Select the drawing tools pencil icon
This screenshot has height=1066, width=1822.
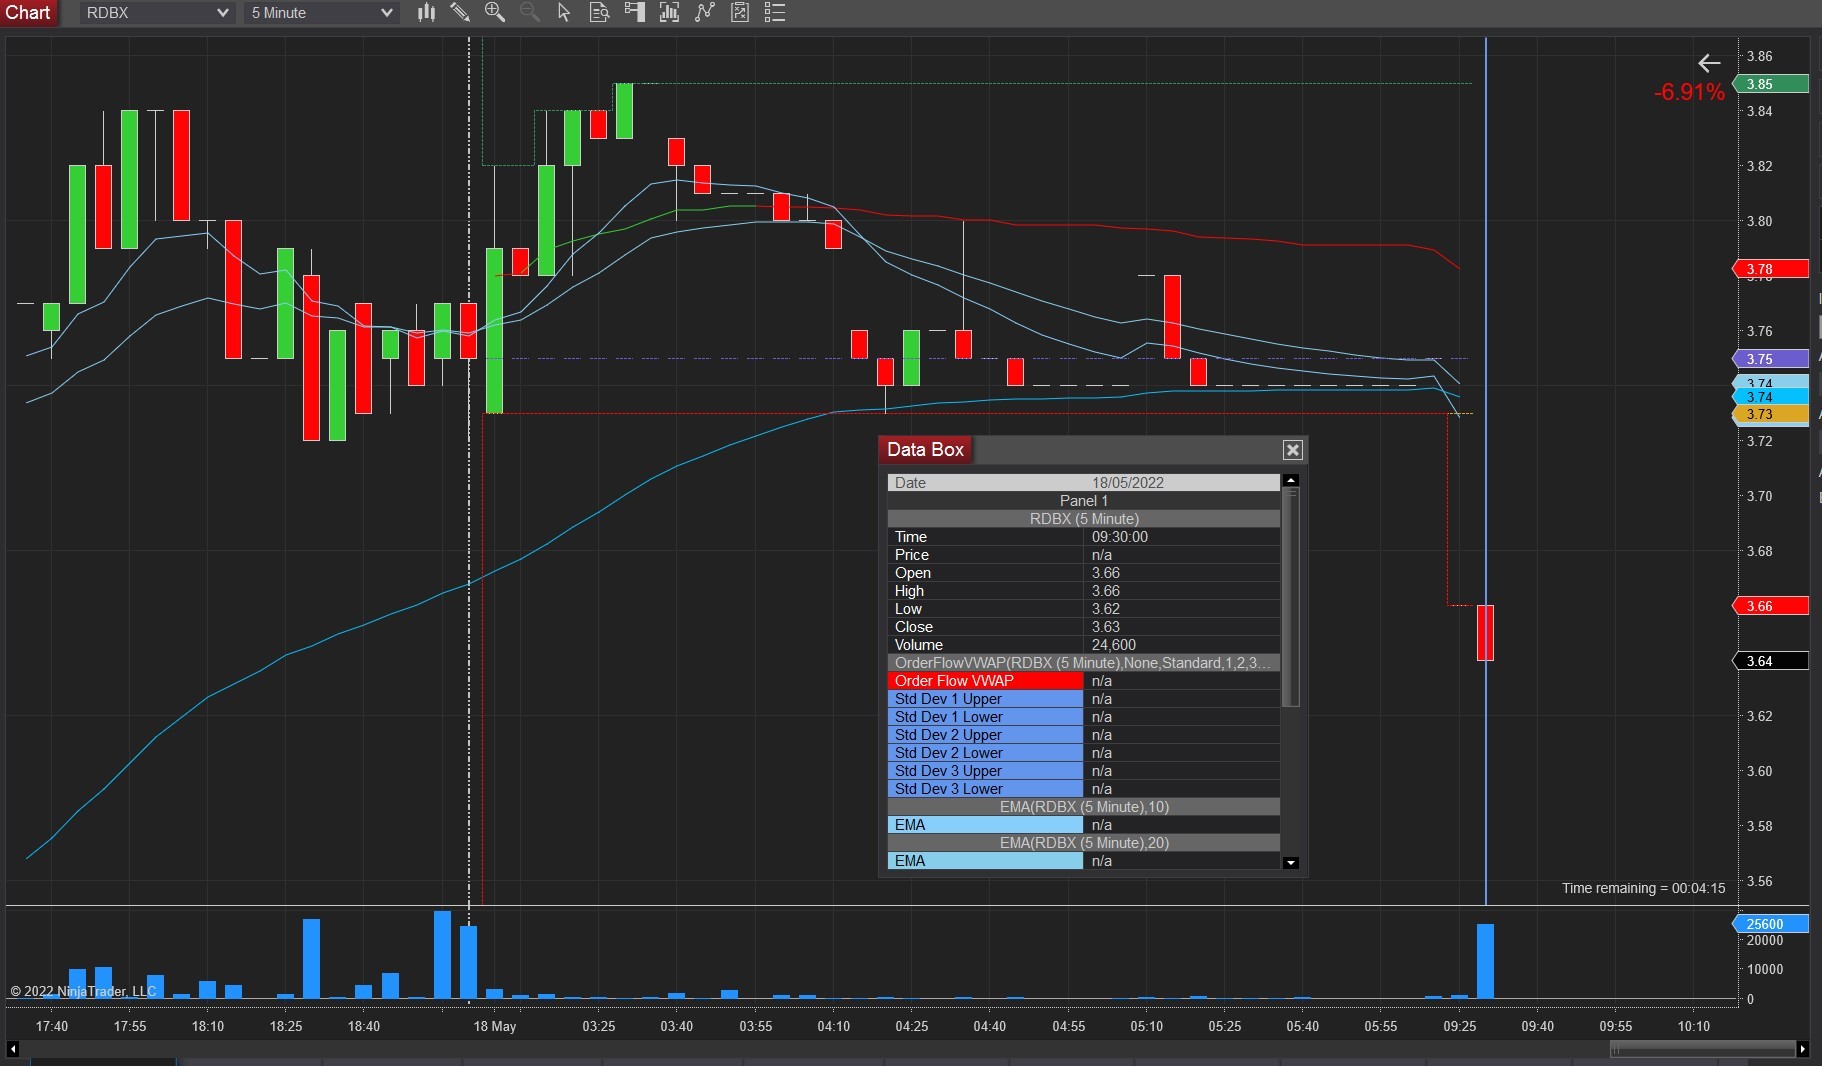tap(460, 13)
